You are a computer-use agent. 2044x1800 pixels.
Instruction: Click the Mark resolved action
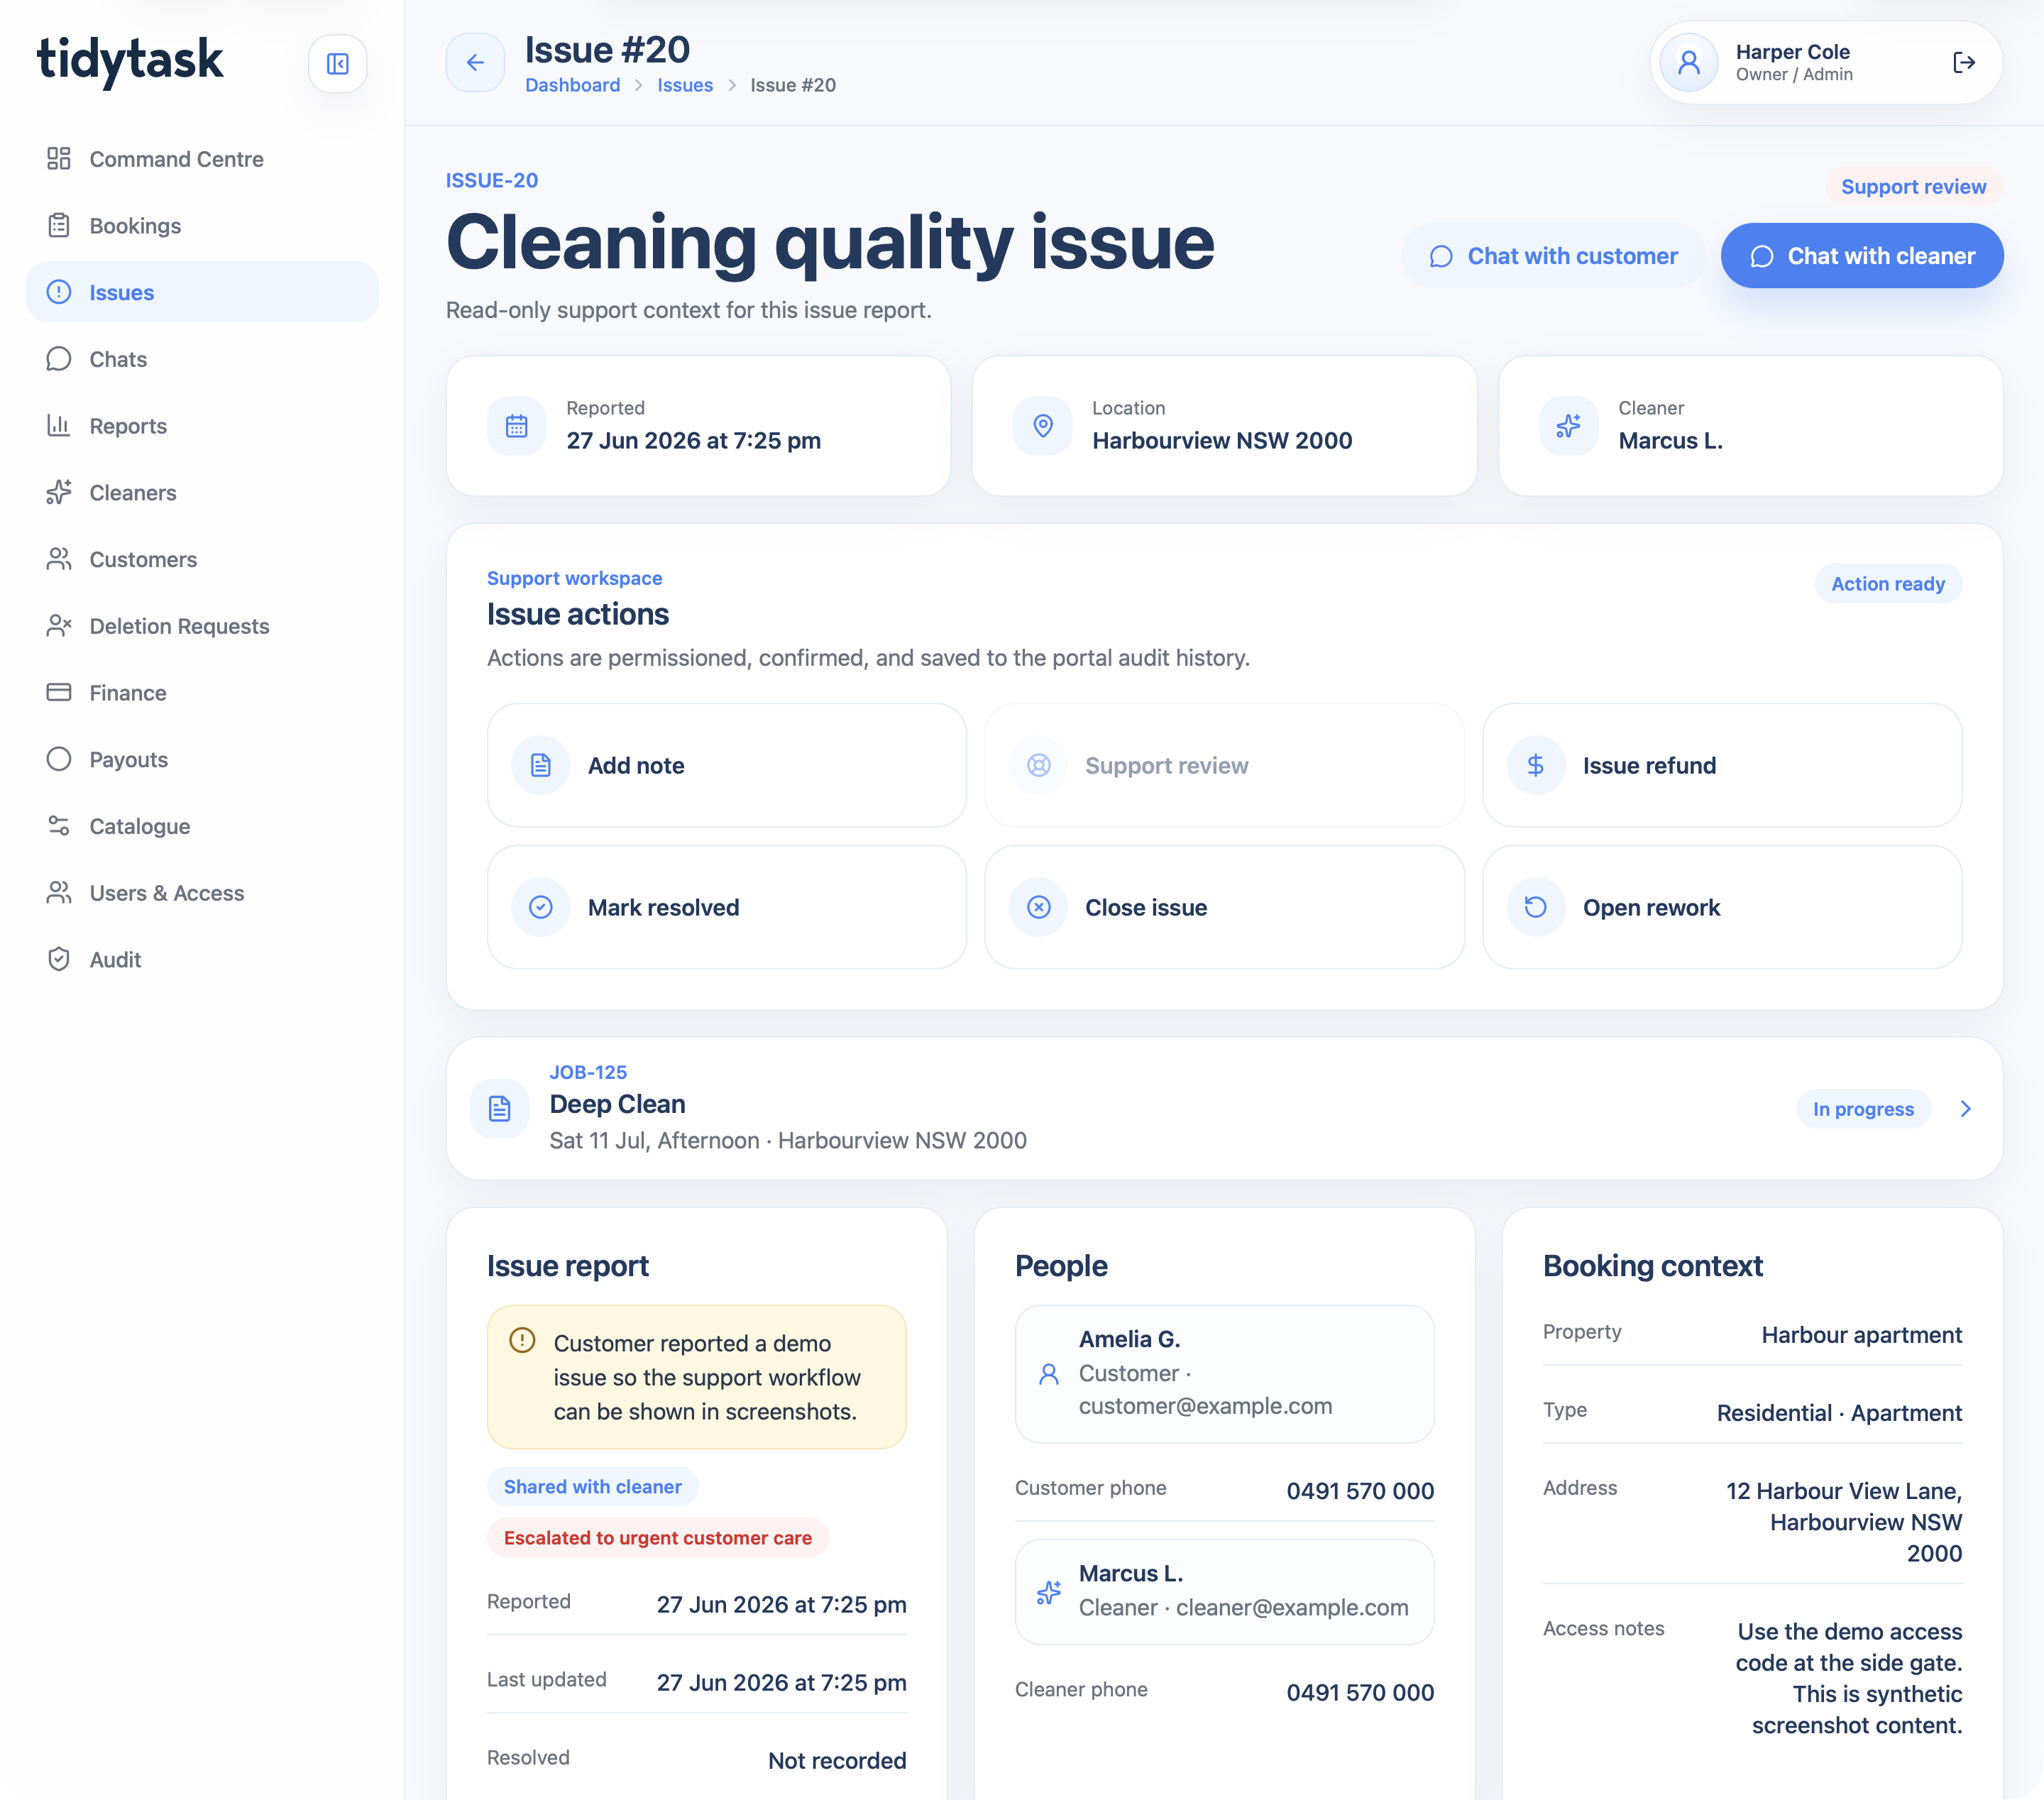click(727, 907)
